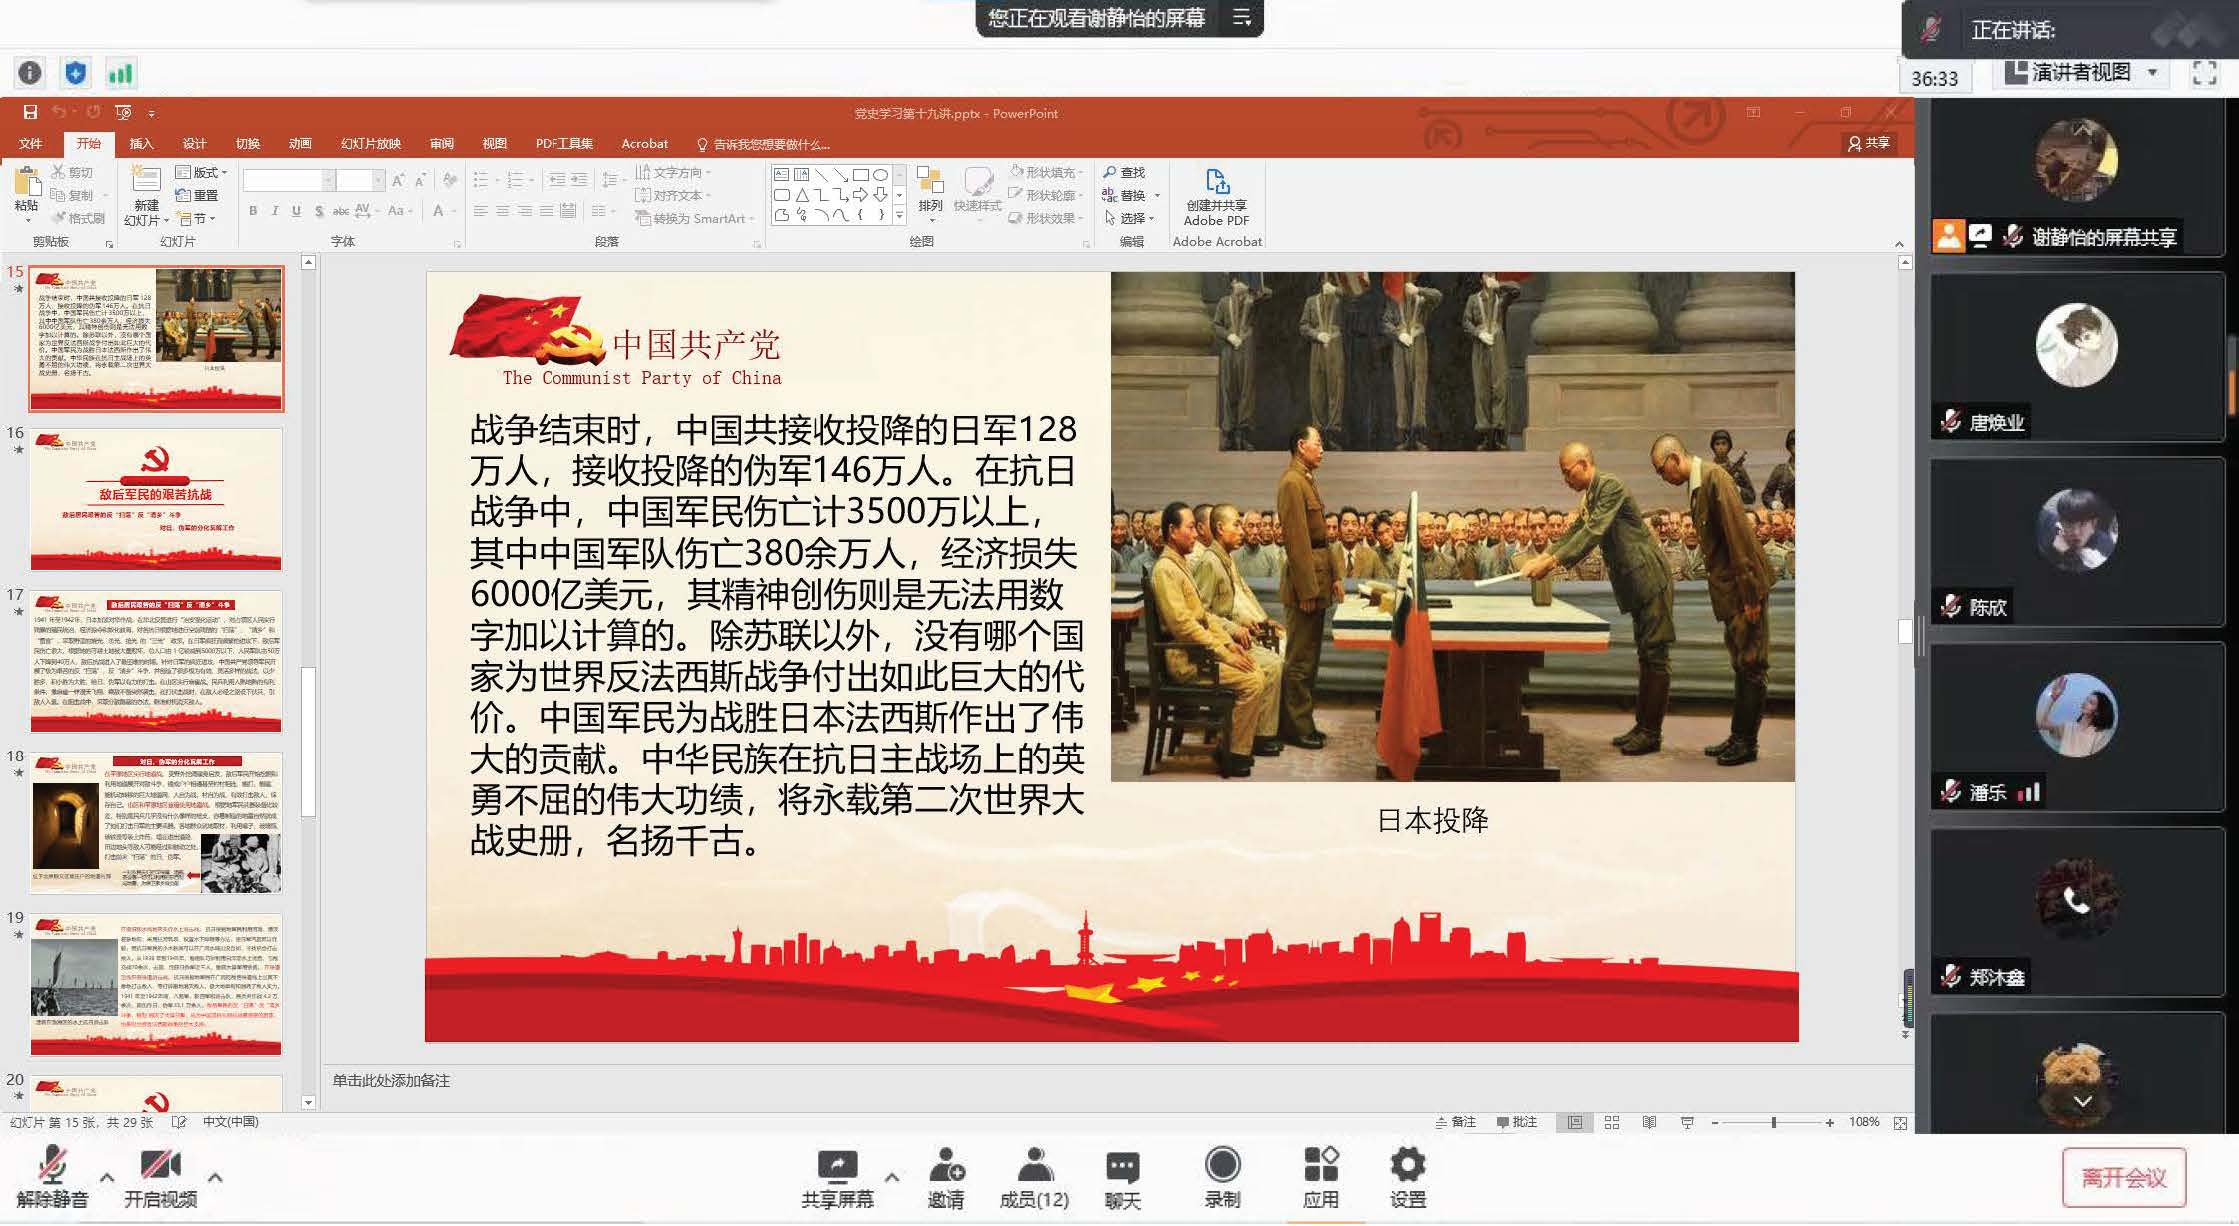Expand the video options arrow
Viewport: 2239px width, 1226px height.
[215, 1177]
